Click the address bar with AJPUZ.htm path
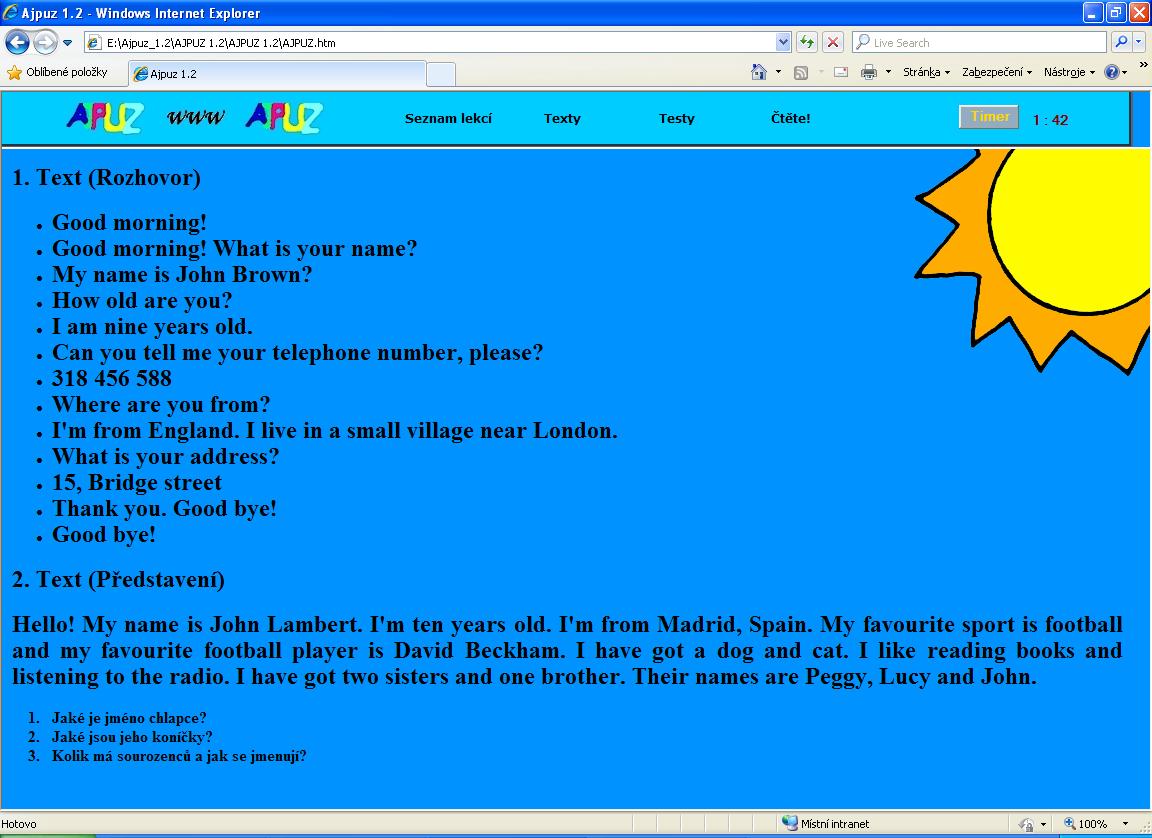The image size is (1152, 838). 430,43
